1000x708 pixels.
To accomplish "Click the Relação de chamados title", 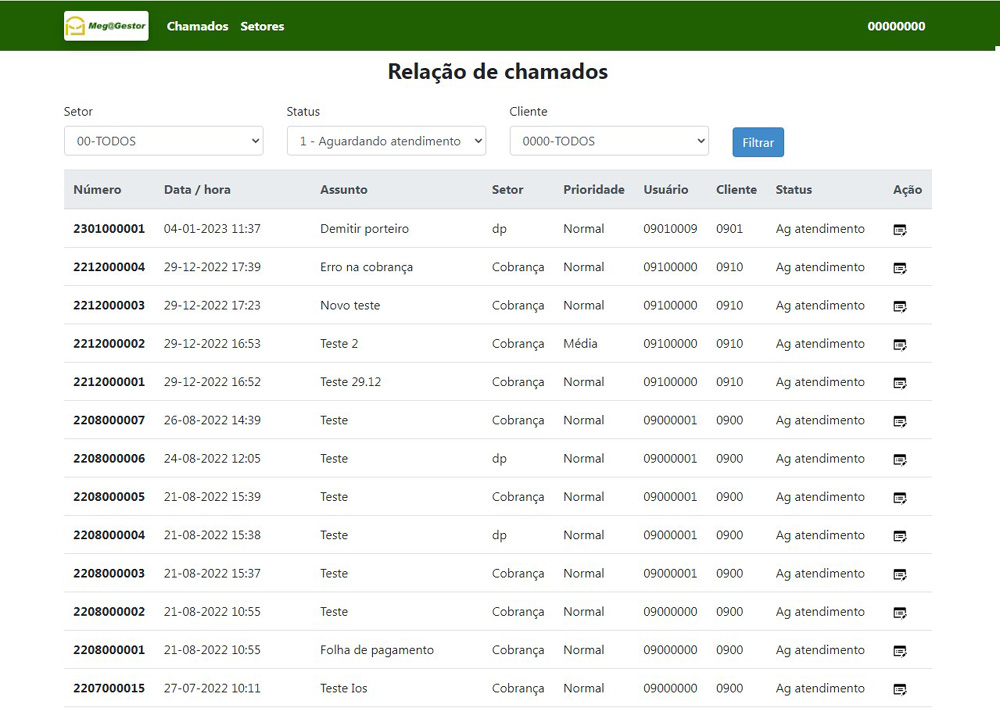I will (497, 72).
